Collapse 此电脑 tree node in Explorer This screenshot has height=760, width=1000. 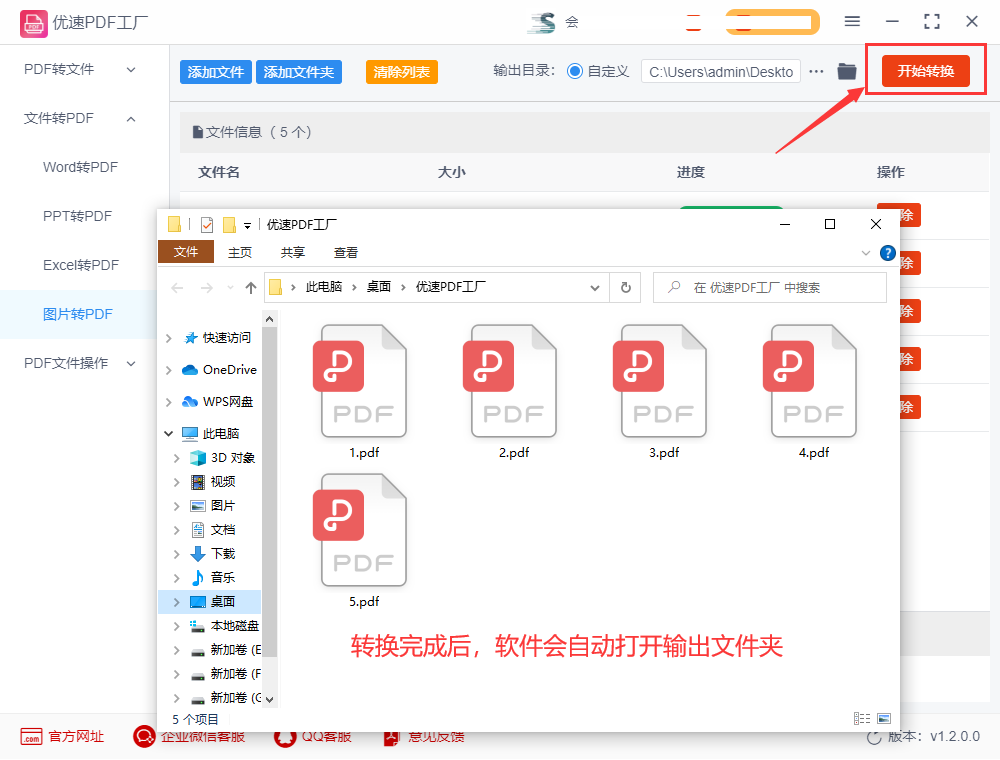click(x=168, y=434)
